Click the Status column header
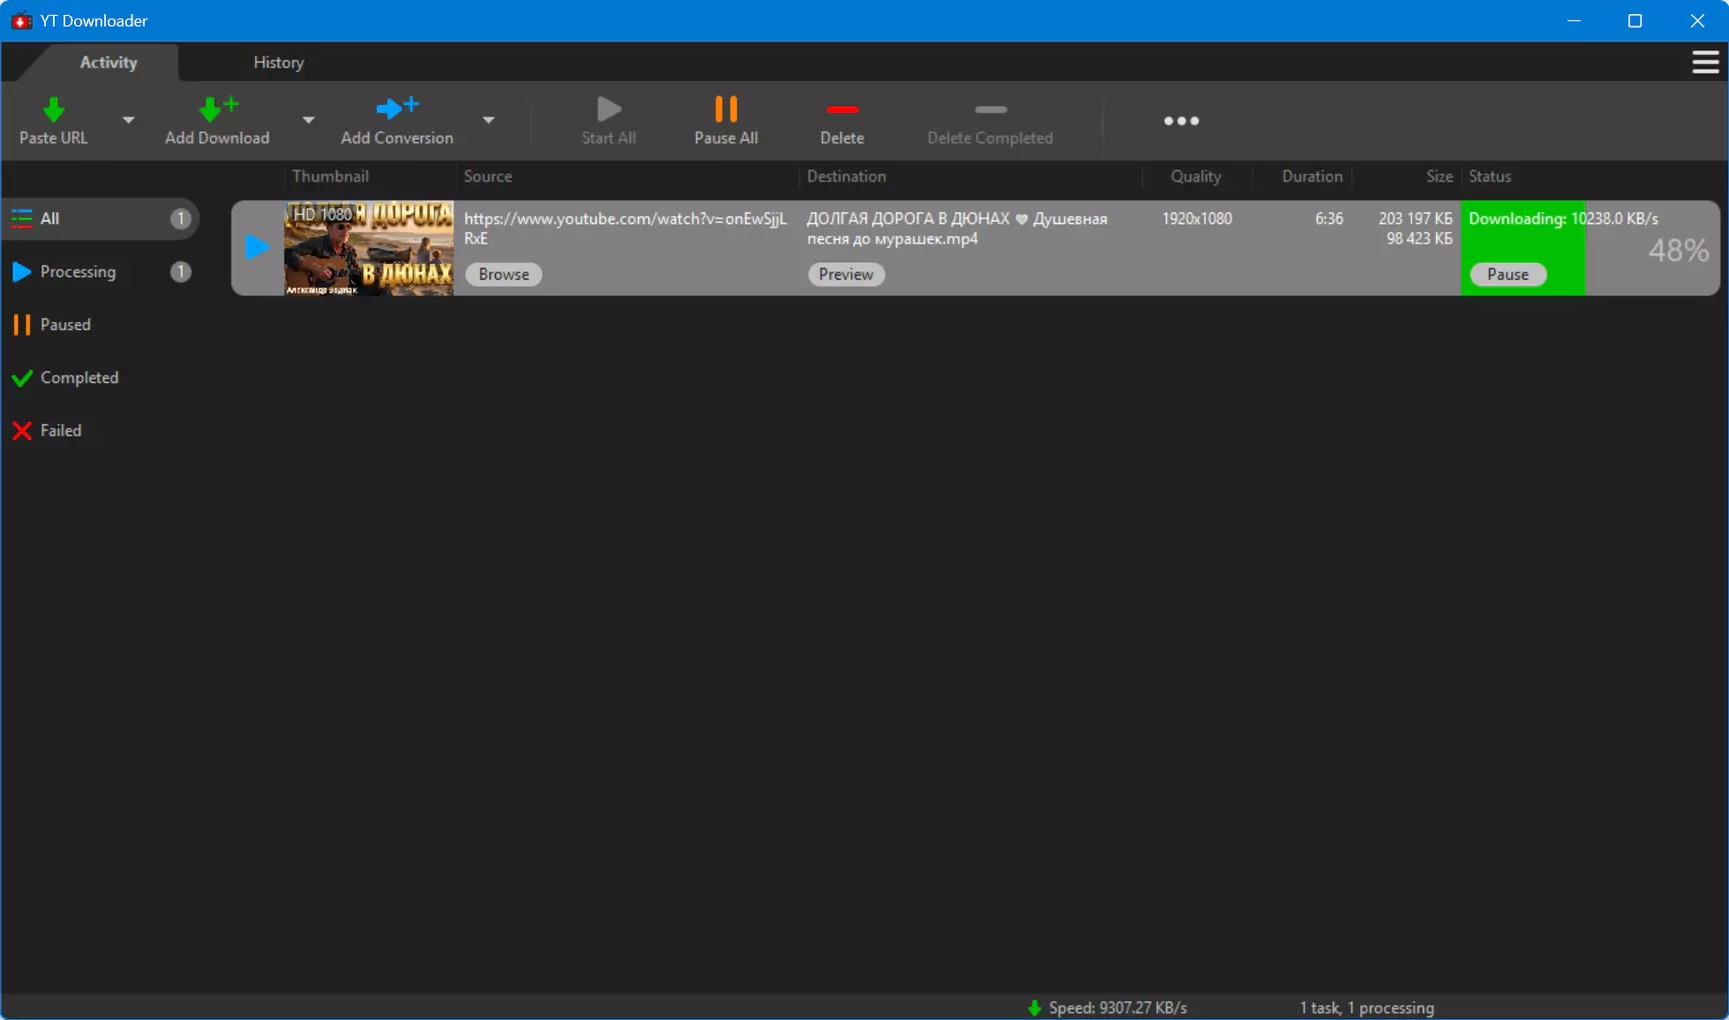 1490,176
